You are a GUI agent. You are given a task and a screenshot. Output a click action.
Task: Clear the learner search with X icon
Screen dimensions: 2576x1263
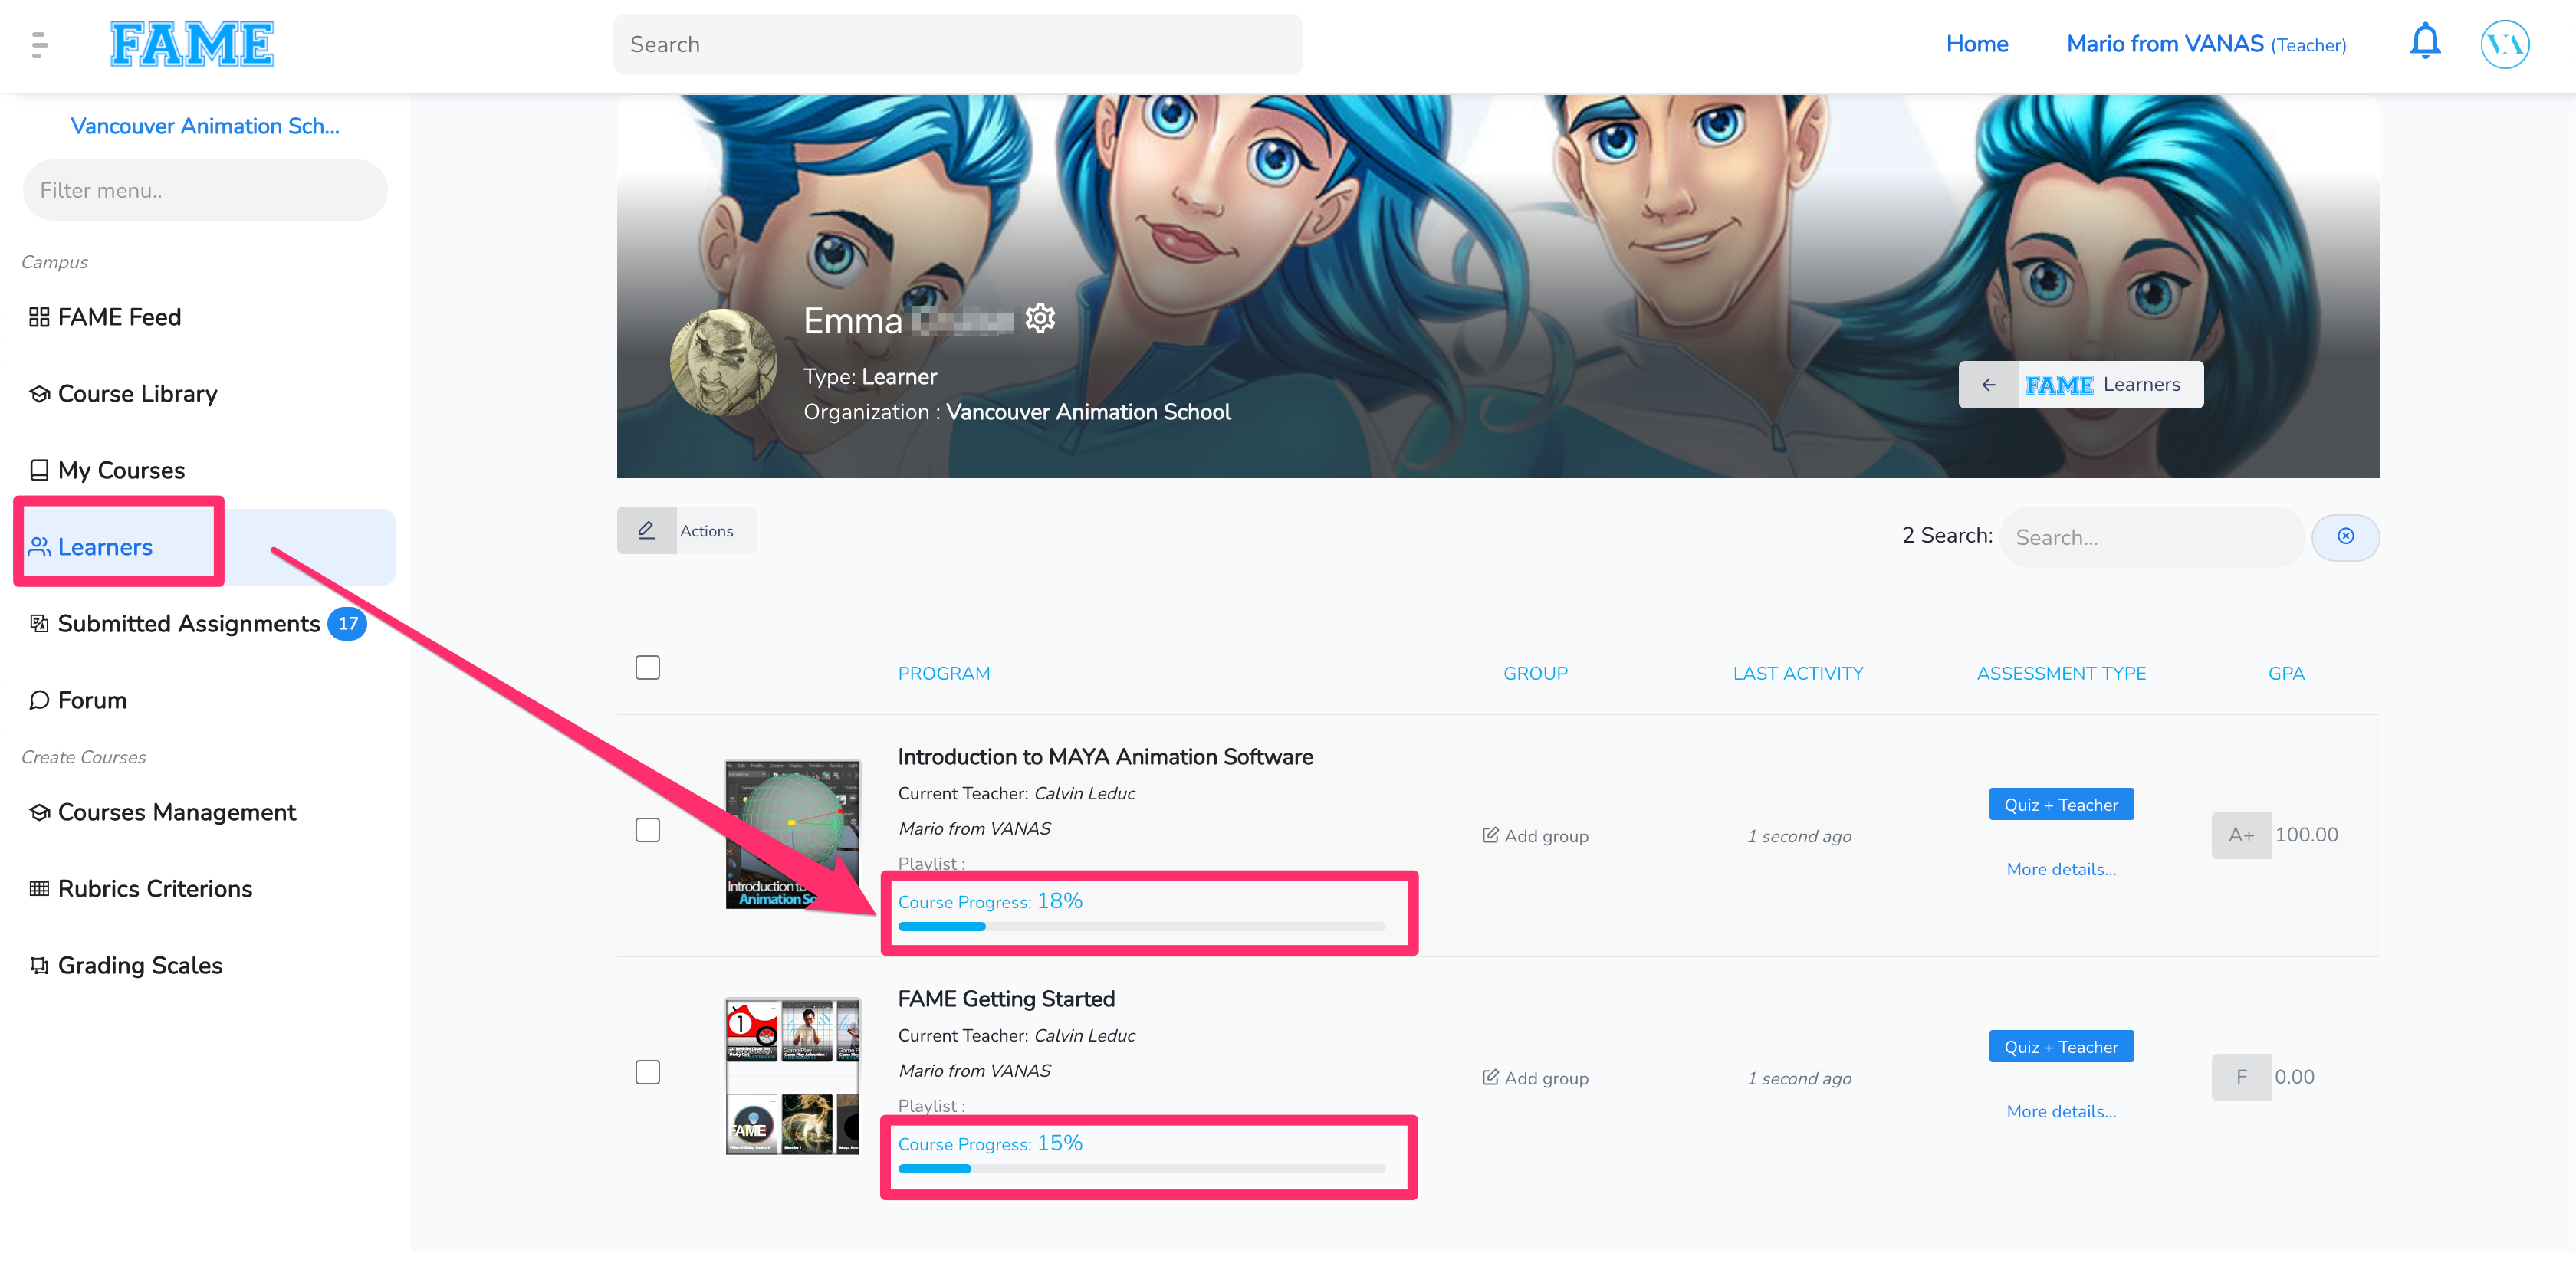pyautogui.click(x=2345, y=537)
